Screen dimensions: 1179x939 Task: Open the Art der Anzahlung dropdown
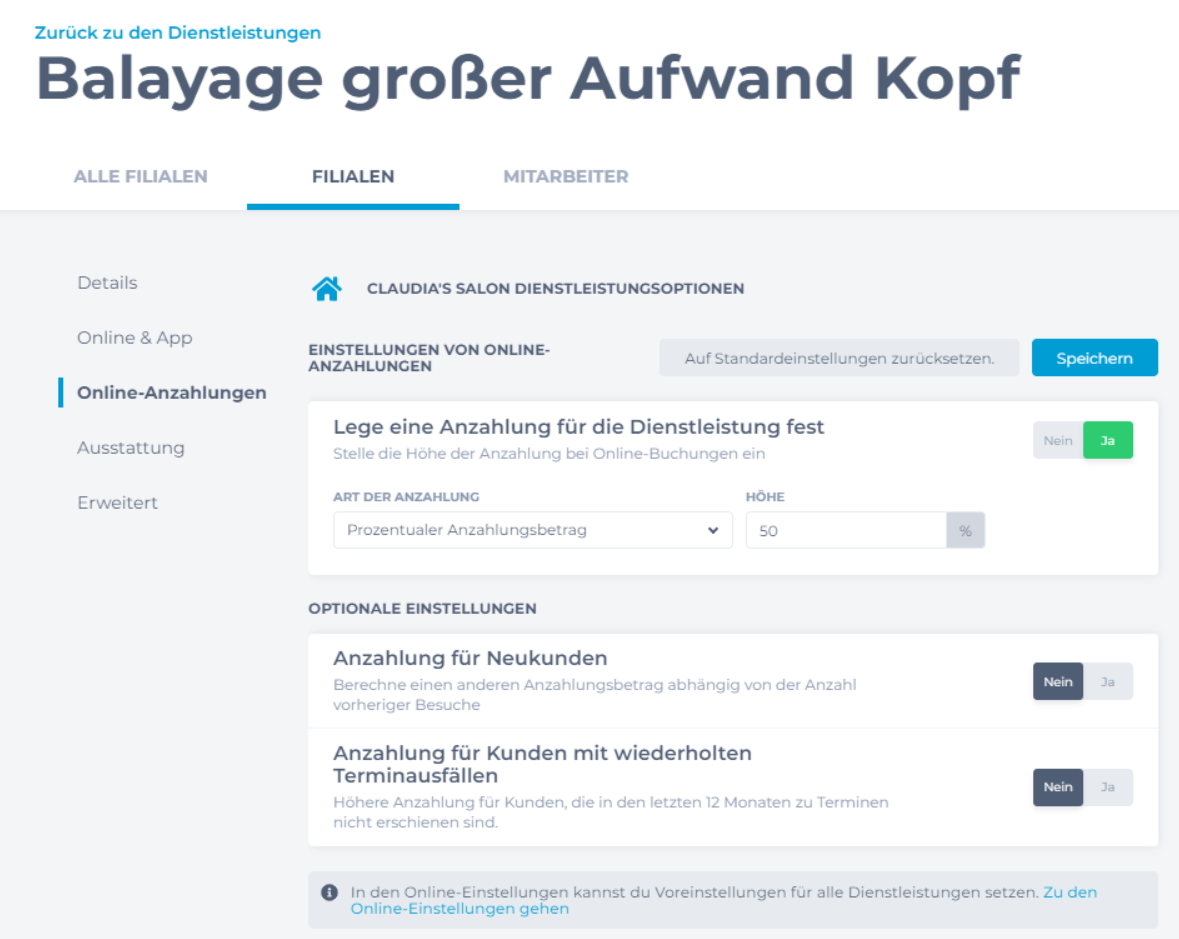pyautogui.click(x=532, y=530)
